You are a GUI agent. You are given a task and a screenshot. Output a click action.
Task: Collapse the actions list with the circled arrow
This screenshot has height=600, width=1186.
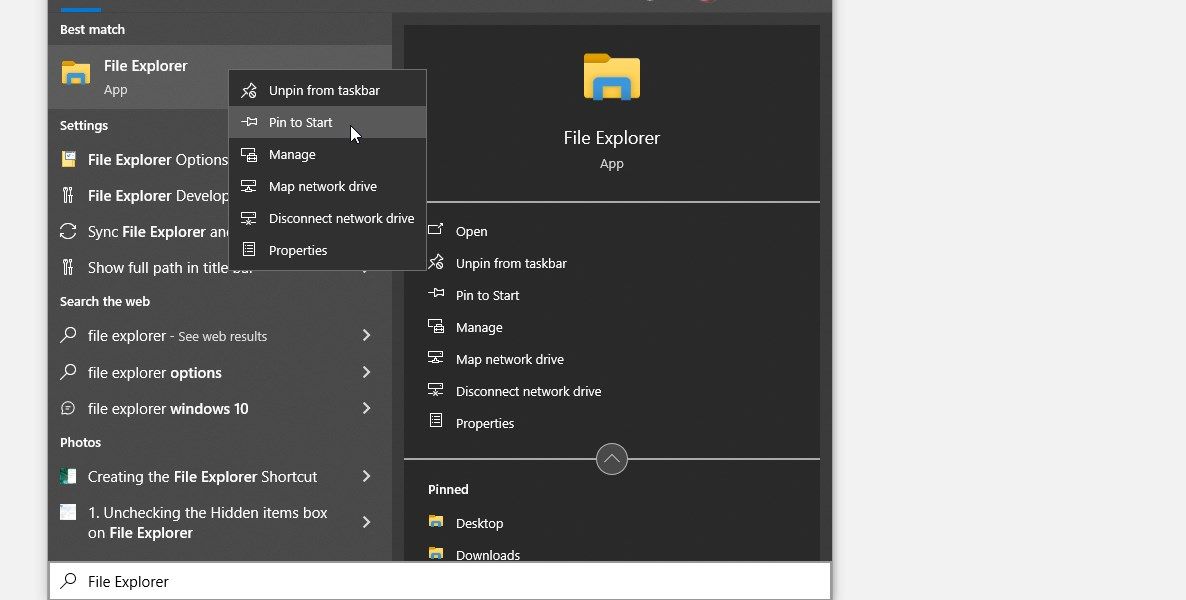click(x=611, y=459)
